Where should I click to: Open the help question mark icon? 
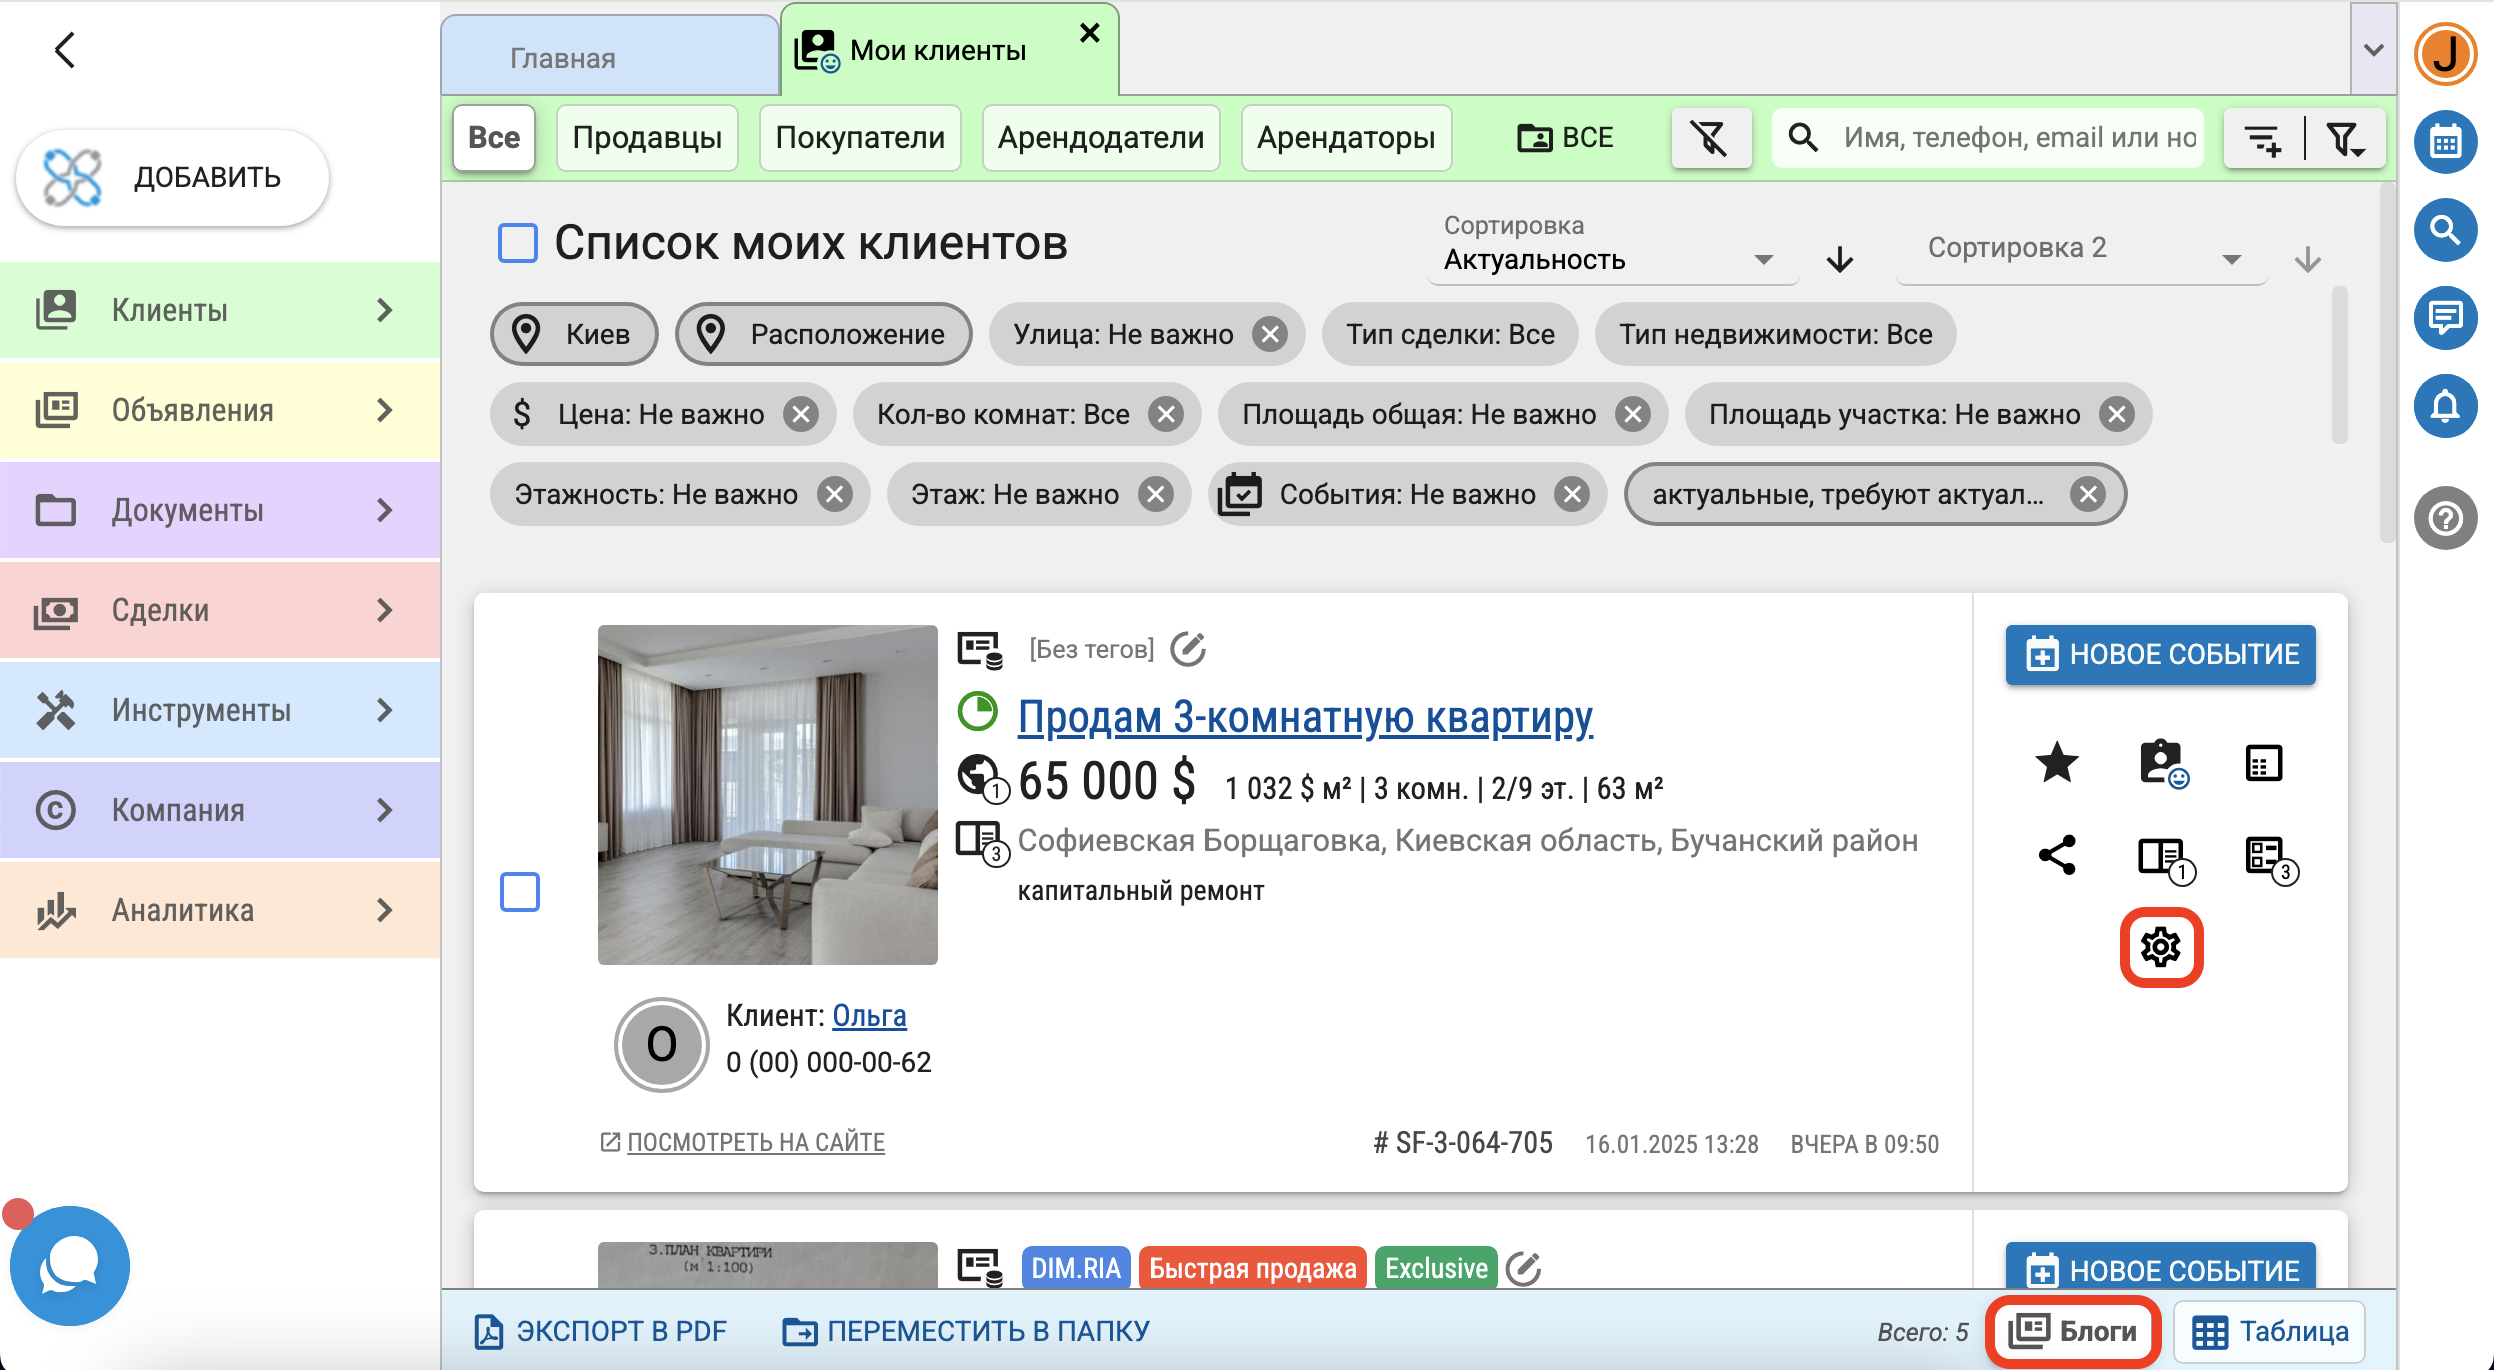(x=2444, y=518)
